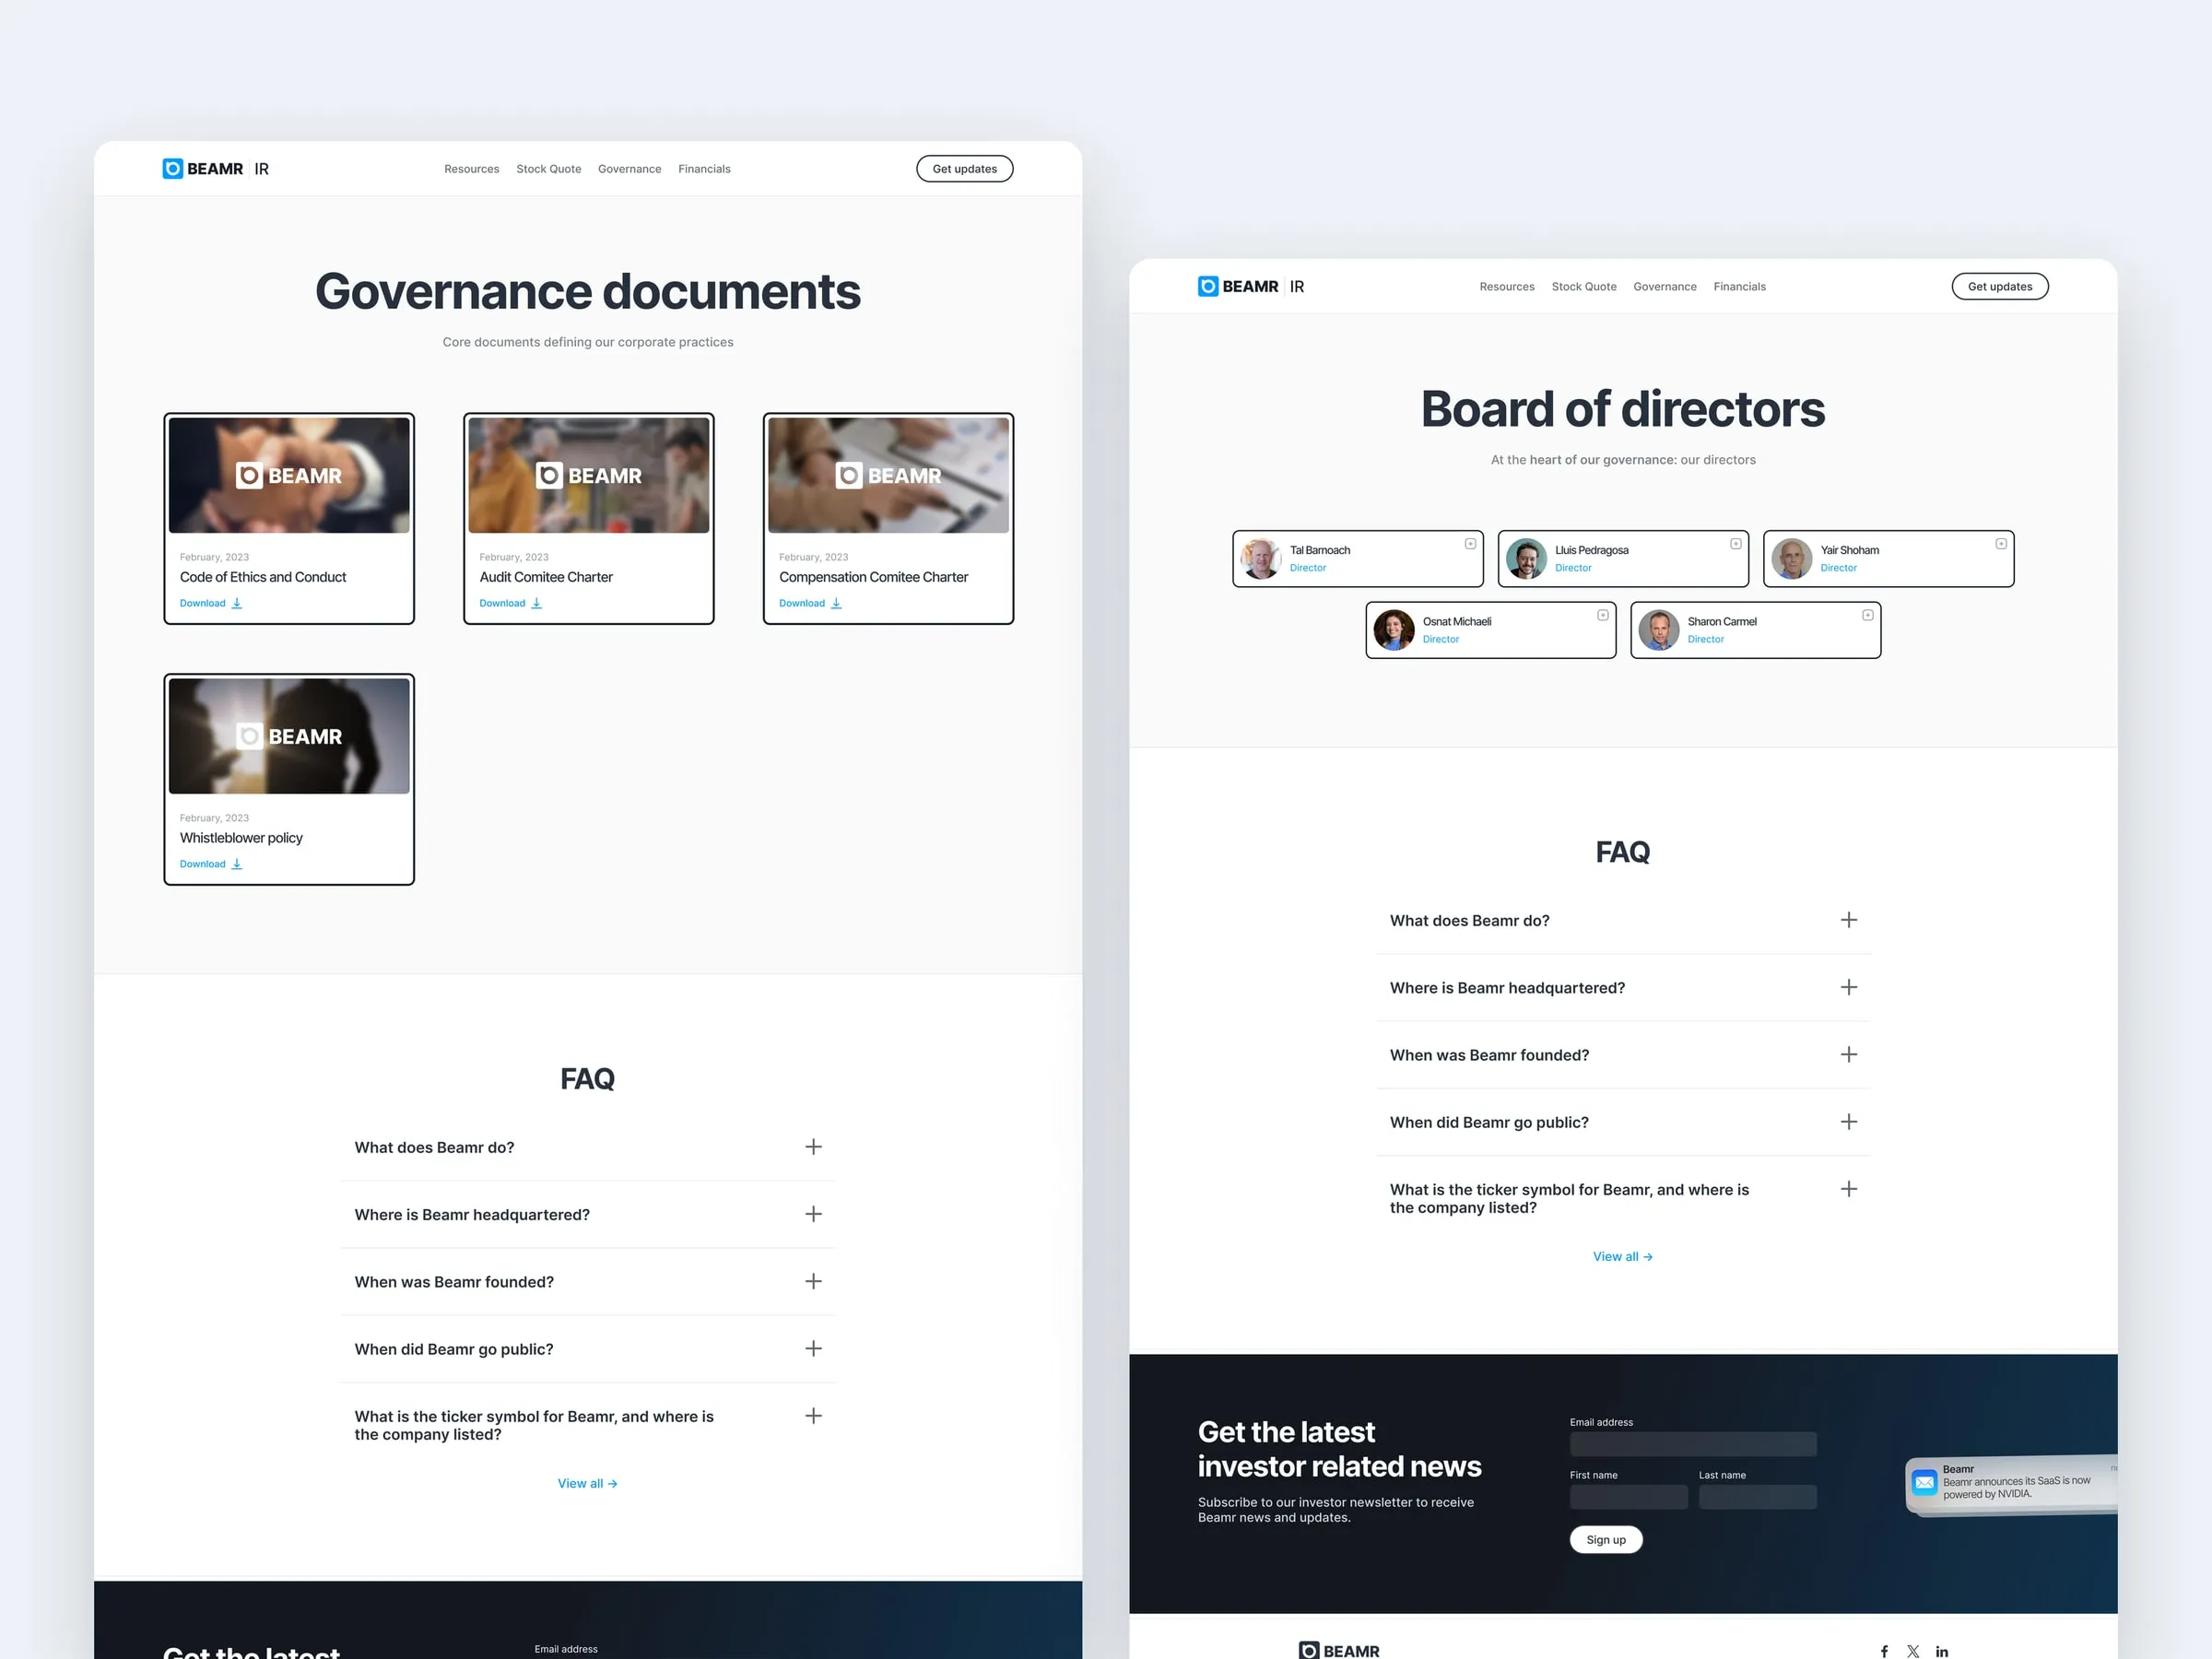Open Governance menu on Board of directors page
The image size is (2212, 1659).
tap(1665, 287)
